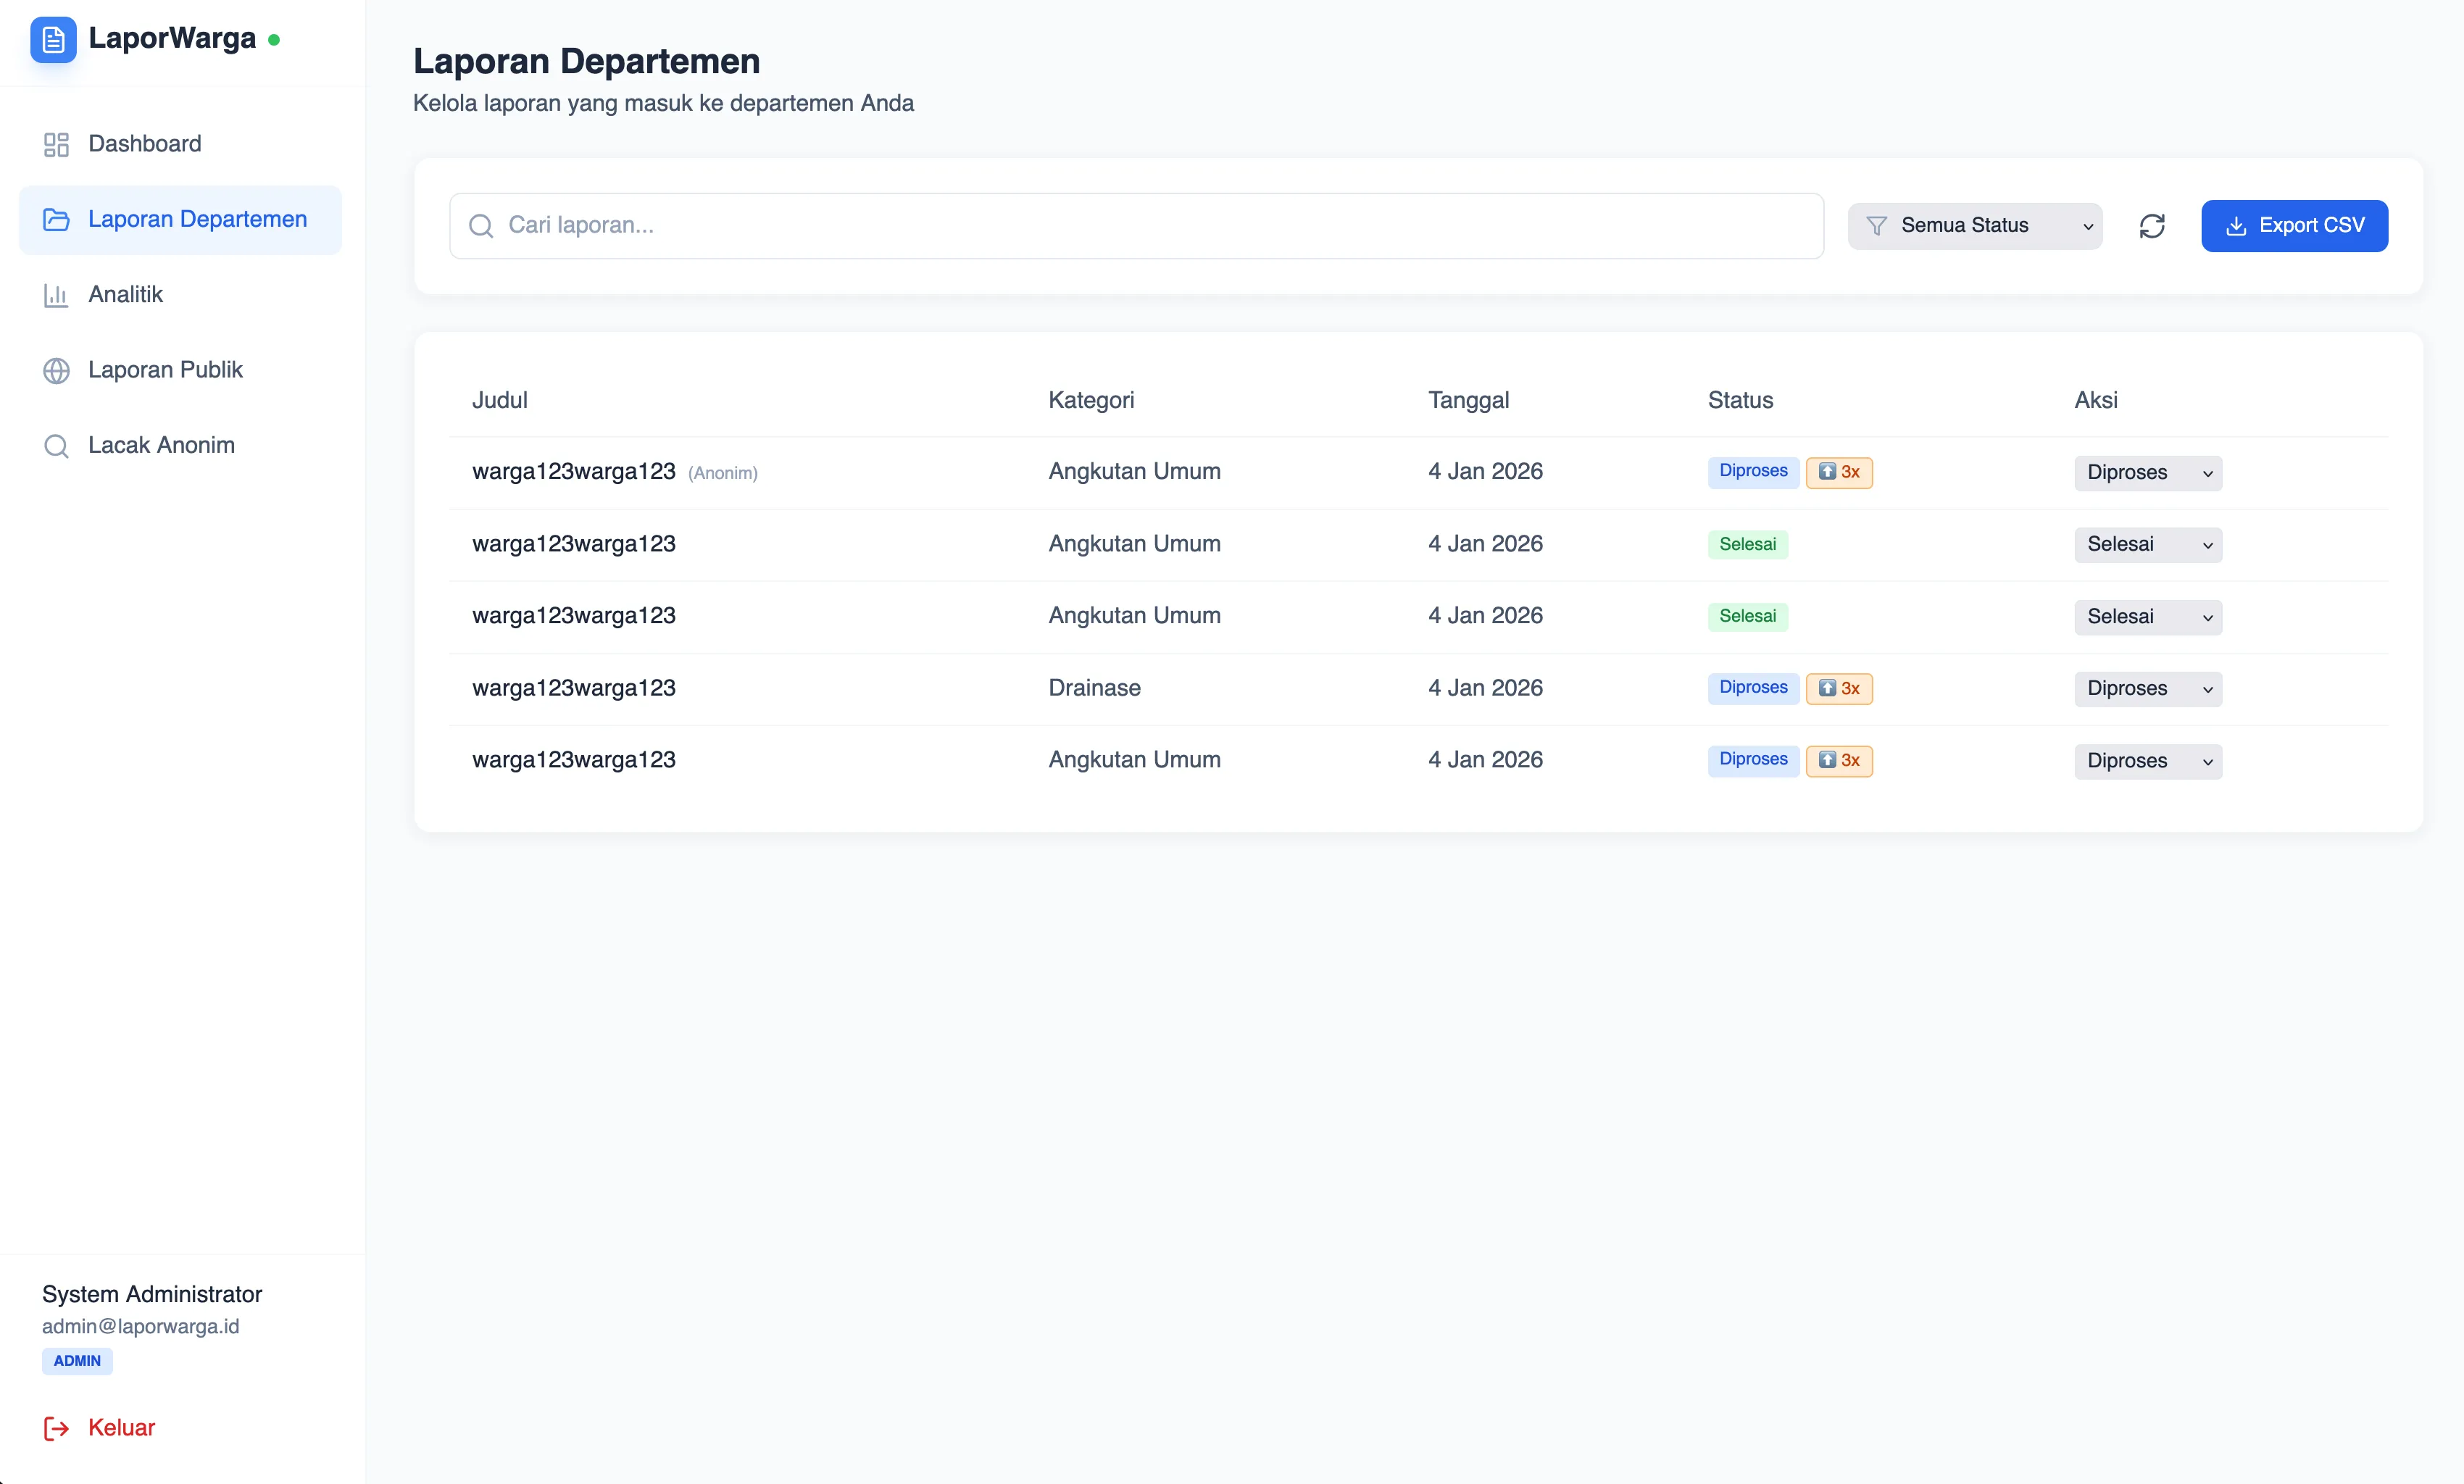Click the orange 3x escalation badge on Drainase row

tap(1839, 688)
